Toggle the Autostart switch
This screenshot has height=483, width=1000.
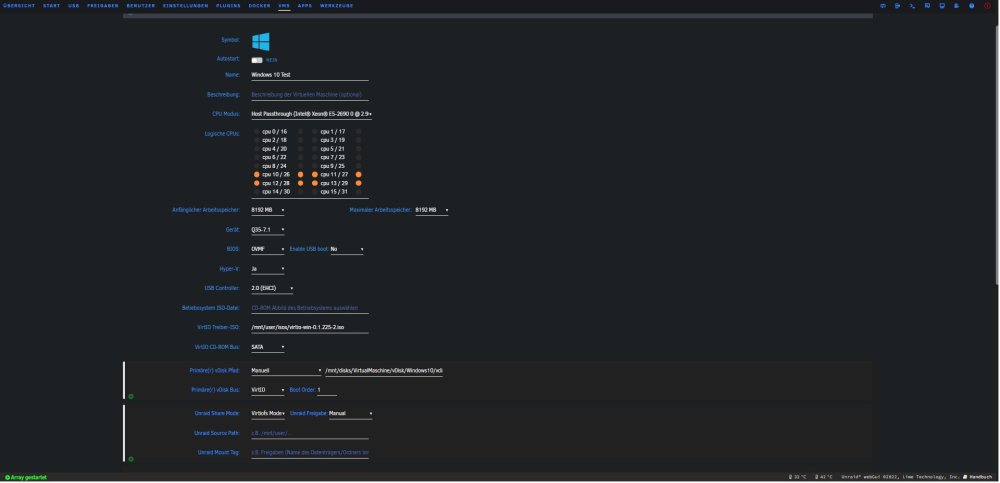(x=257, y=60)
